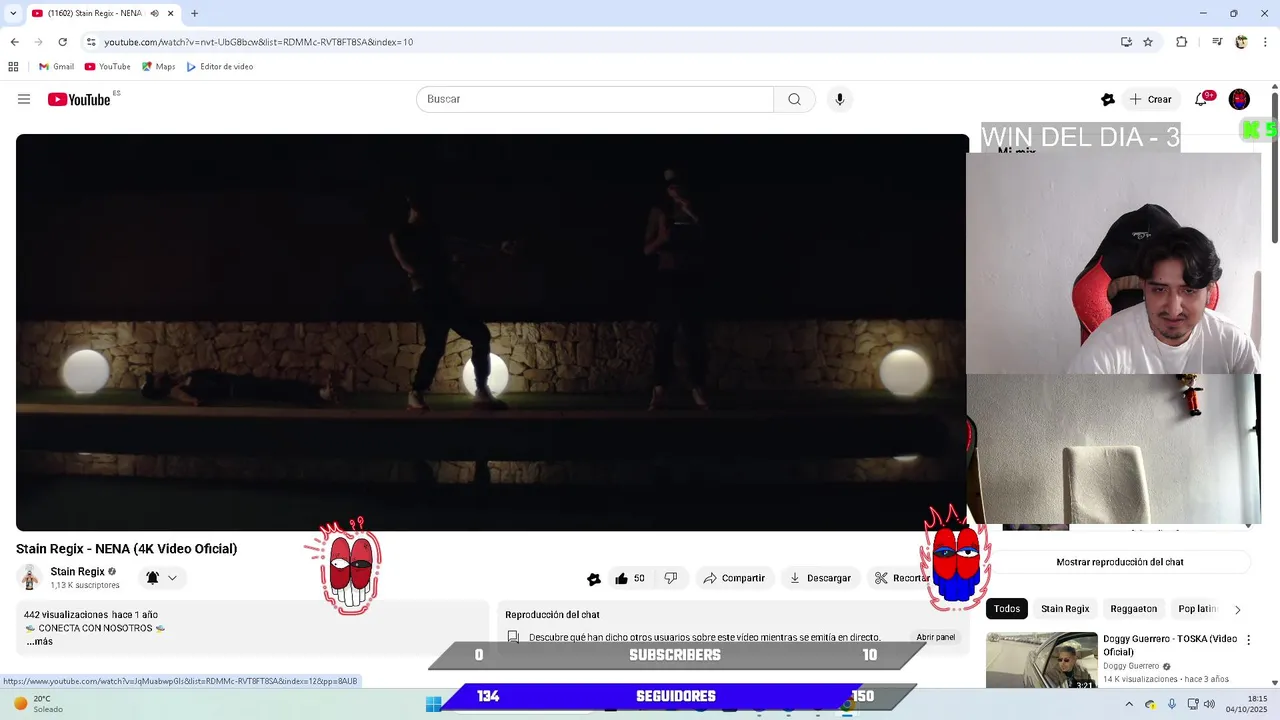Screen dimensions: 1280x720
Task: Open the Maps bookmark
Action: 158,67
